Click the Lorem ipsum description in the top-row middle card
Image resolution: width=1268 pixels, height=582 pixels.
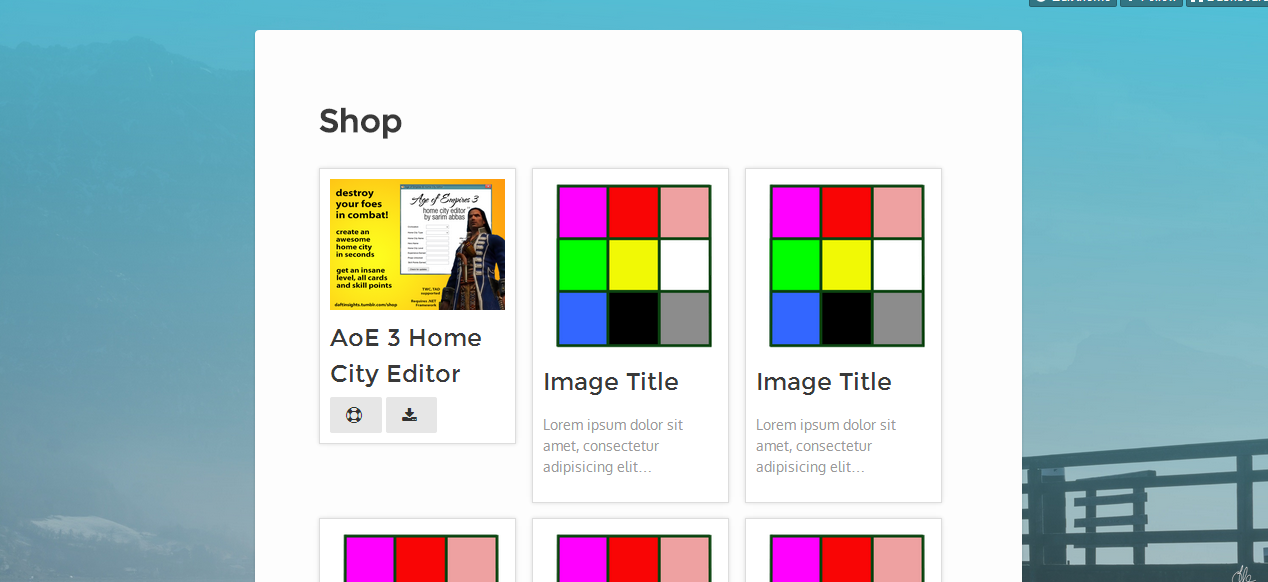(x=613, y=446)
